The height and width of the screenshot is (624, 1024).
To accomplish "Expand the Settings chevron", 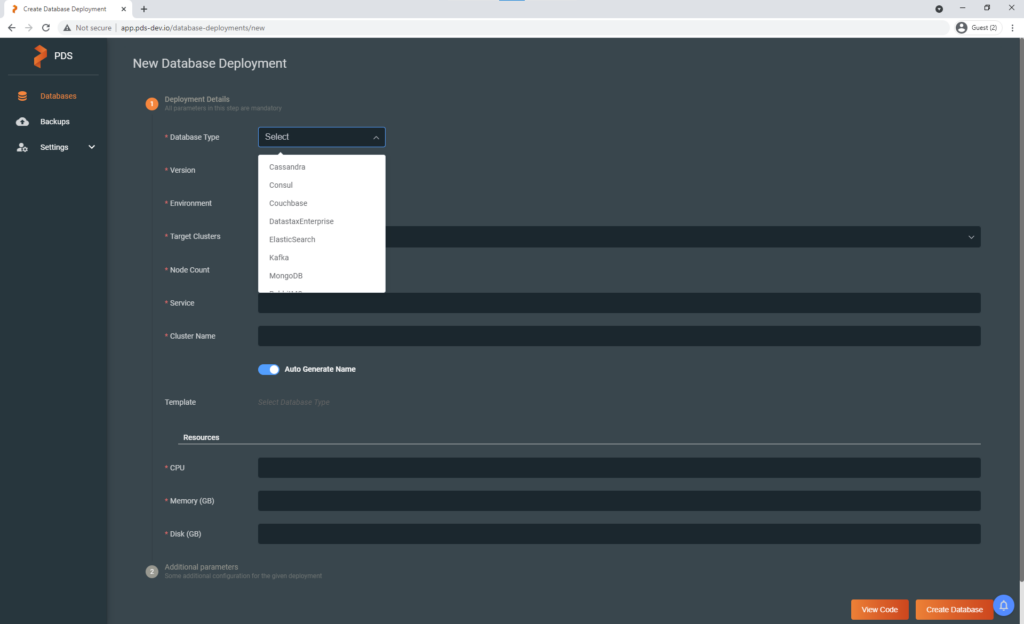I will [91, 147].
